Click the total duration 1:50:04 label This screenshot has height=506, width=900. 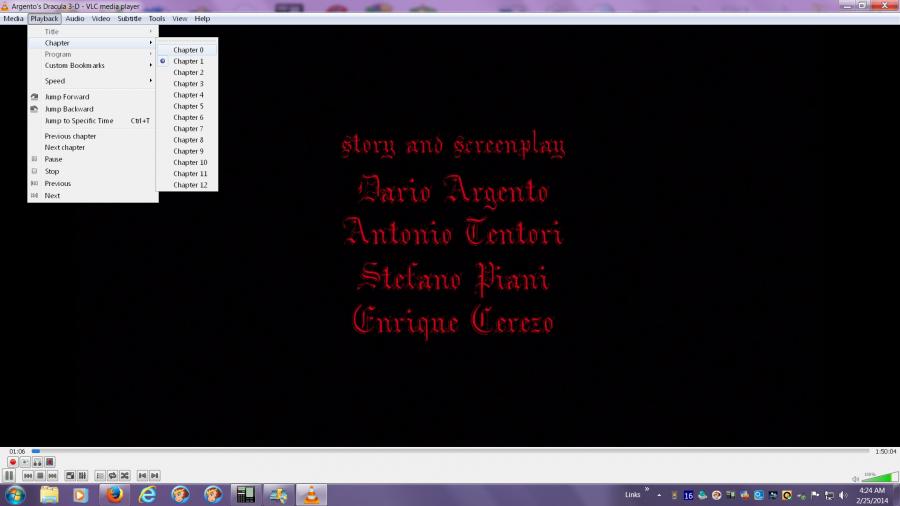tap(885, 451)
